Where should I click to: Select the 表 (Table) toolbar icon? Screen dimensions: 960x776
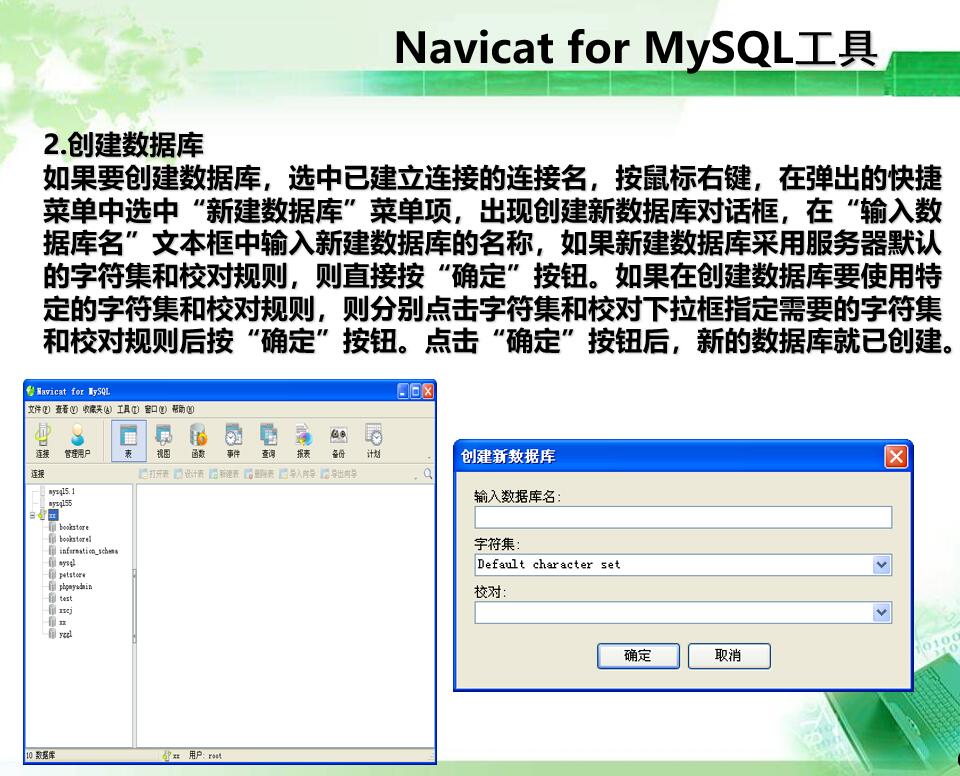coord(129,440)
